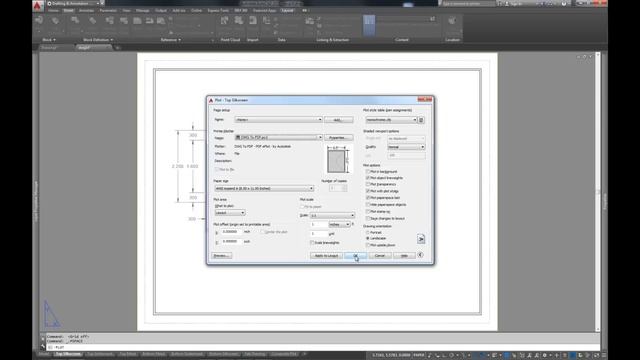Select the Top Silkscreen layout tab
640x360 pixels.
point(68,354)
